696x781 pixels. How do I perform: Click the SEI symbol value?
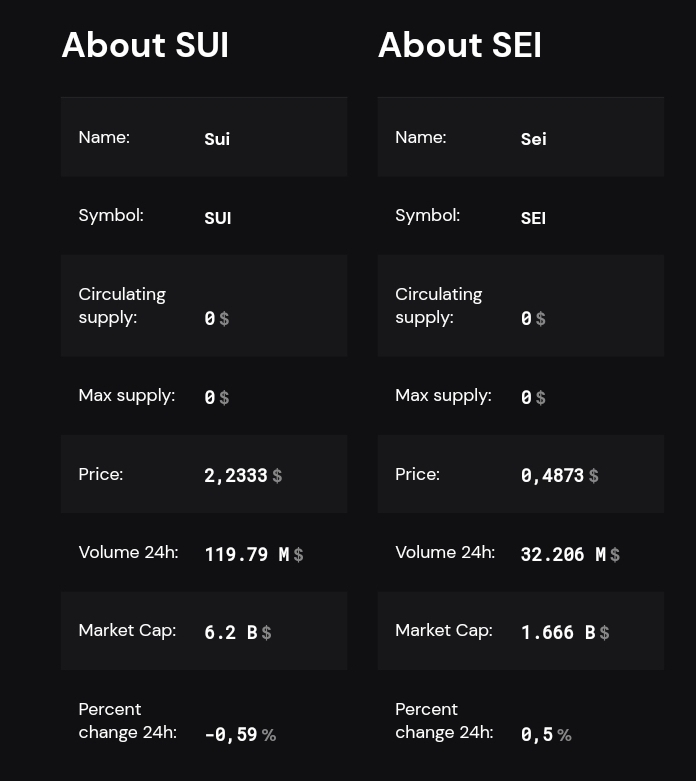point(533,218)
